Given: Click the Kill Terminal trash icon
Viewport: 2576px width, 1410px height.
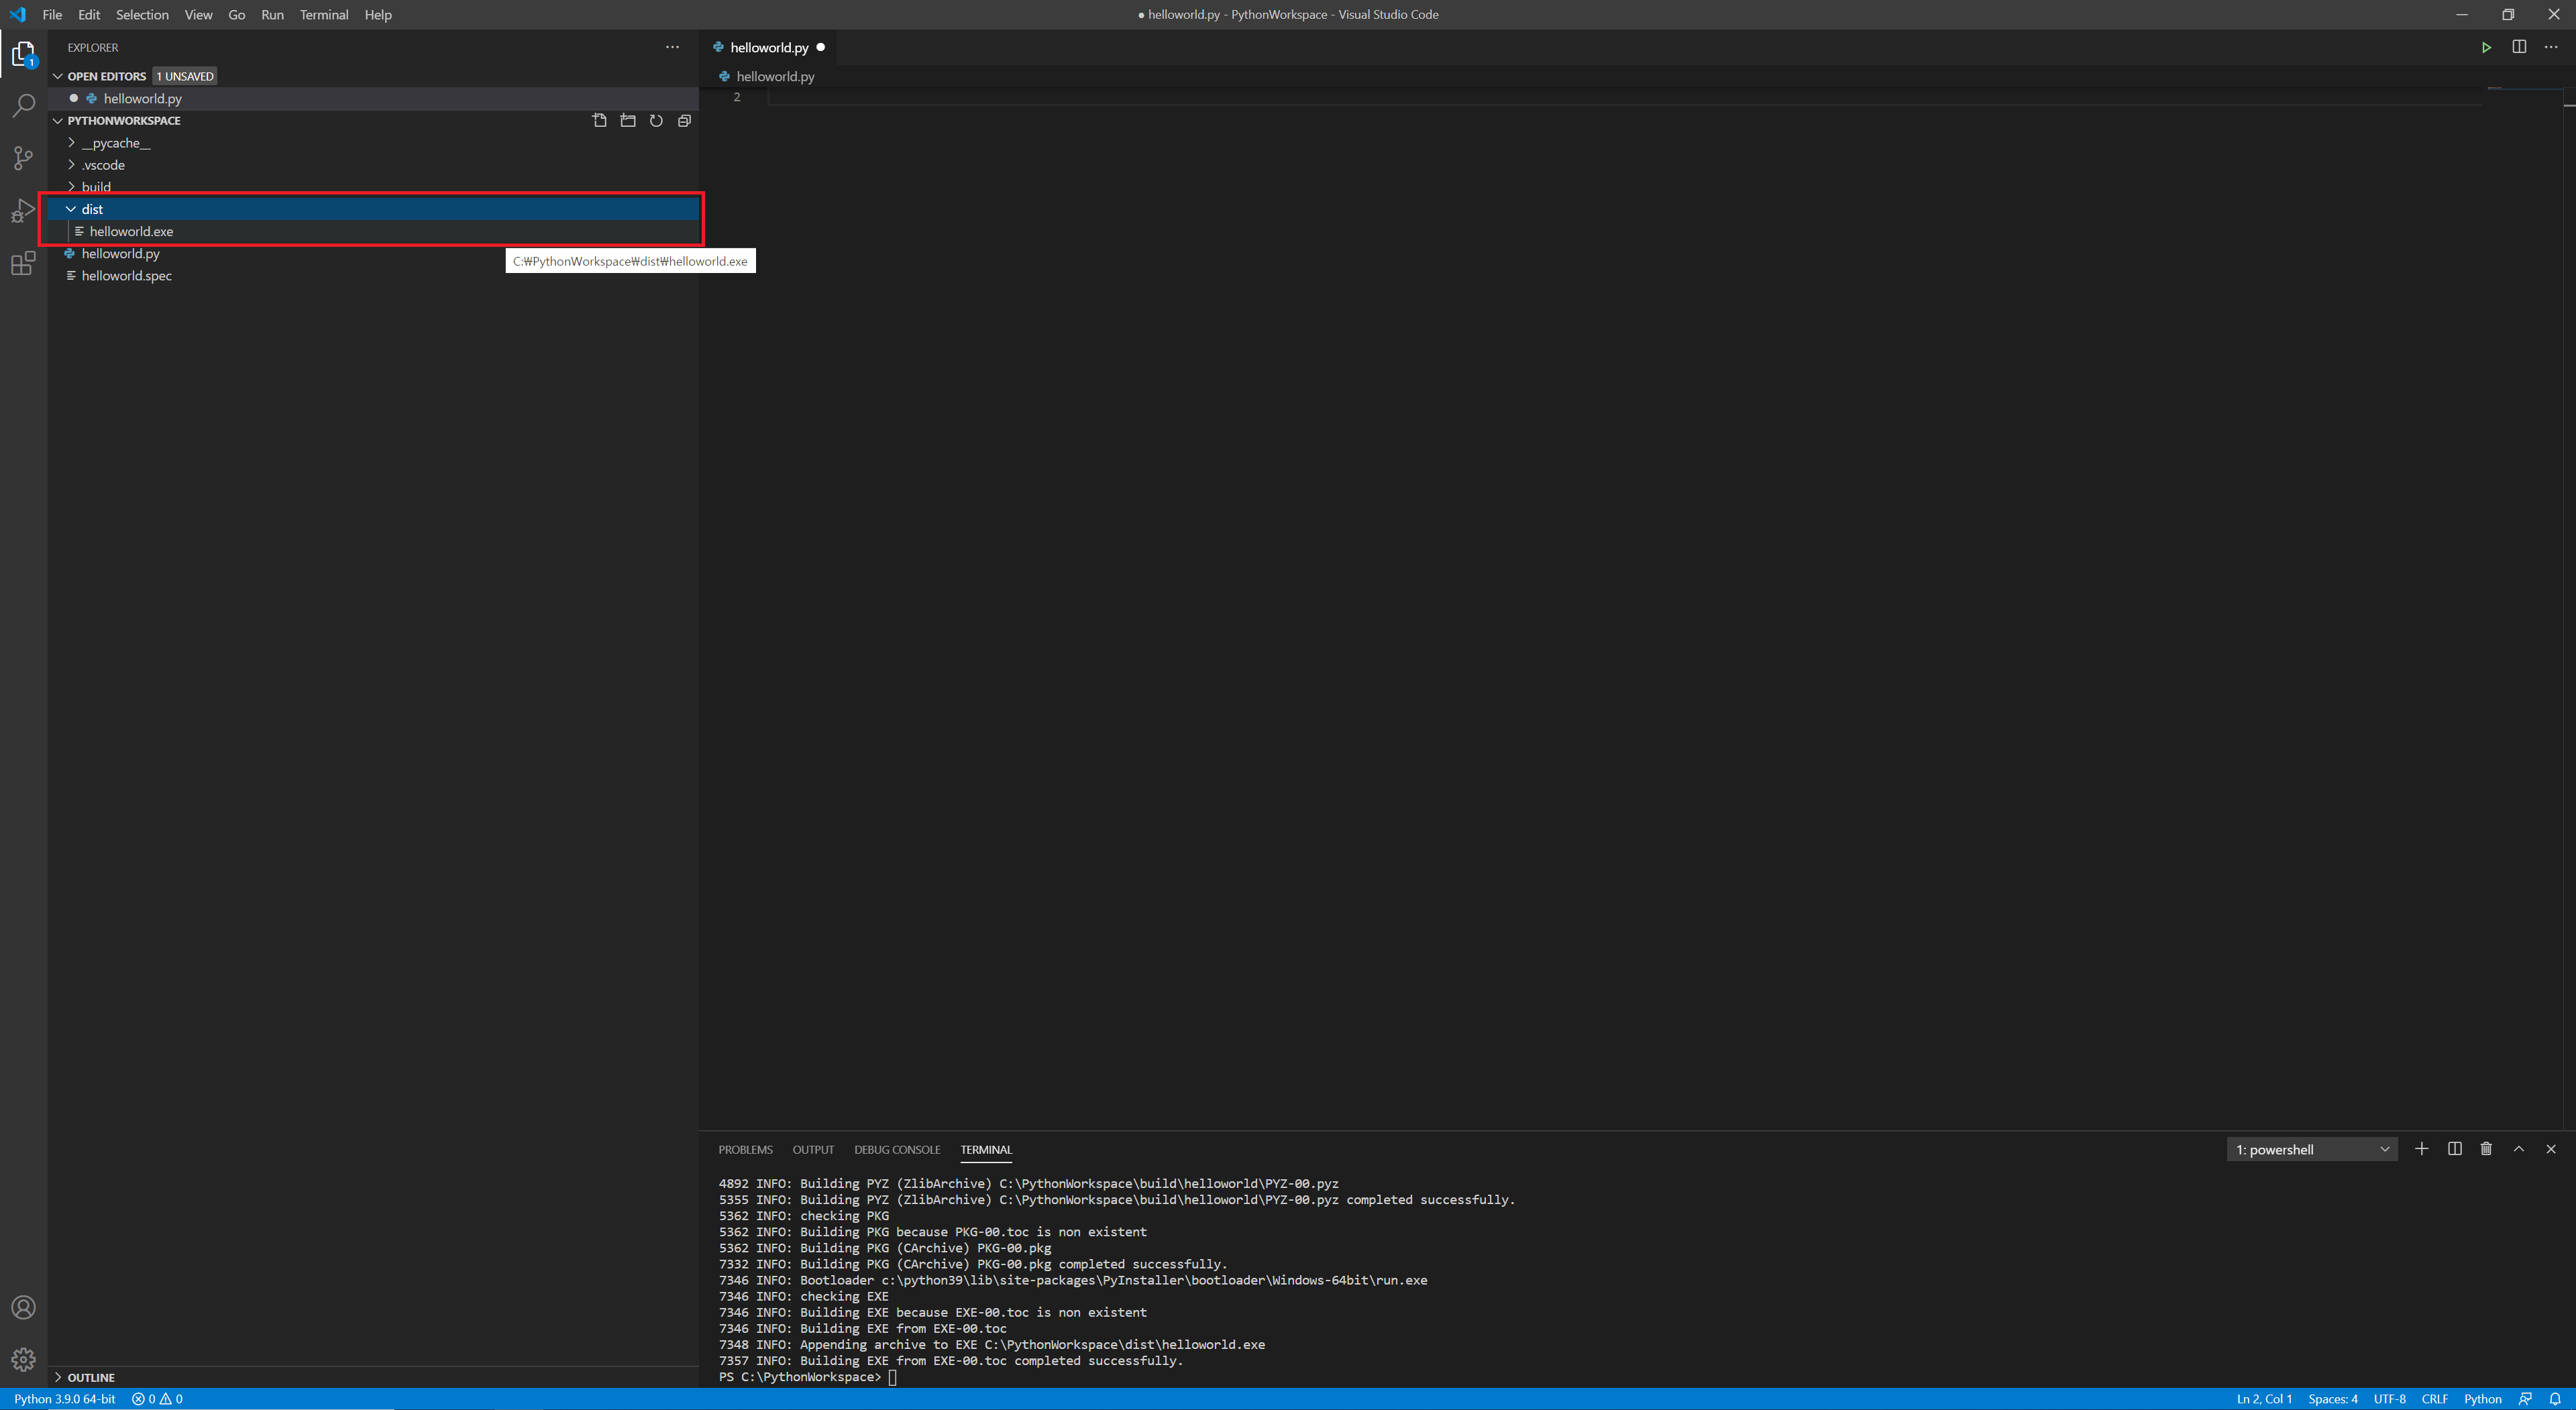Looking at the screenshot, I should point(2486,1149).
